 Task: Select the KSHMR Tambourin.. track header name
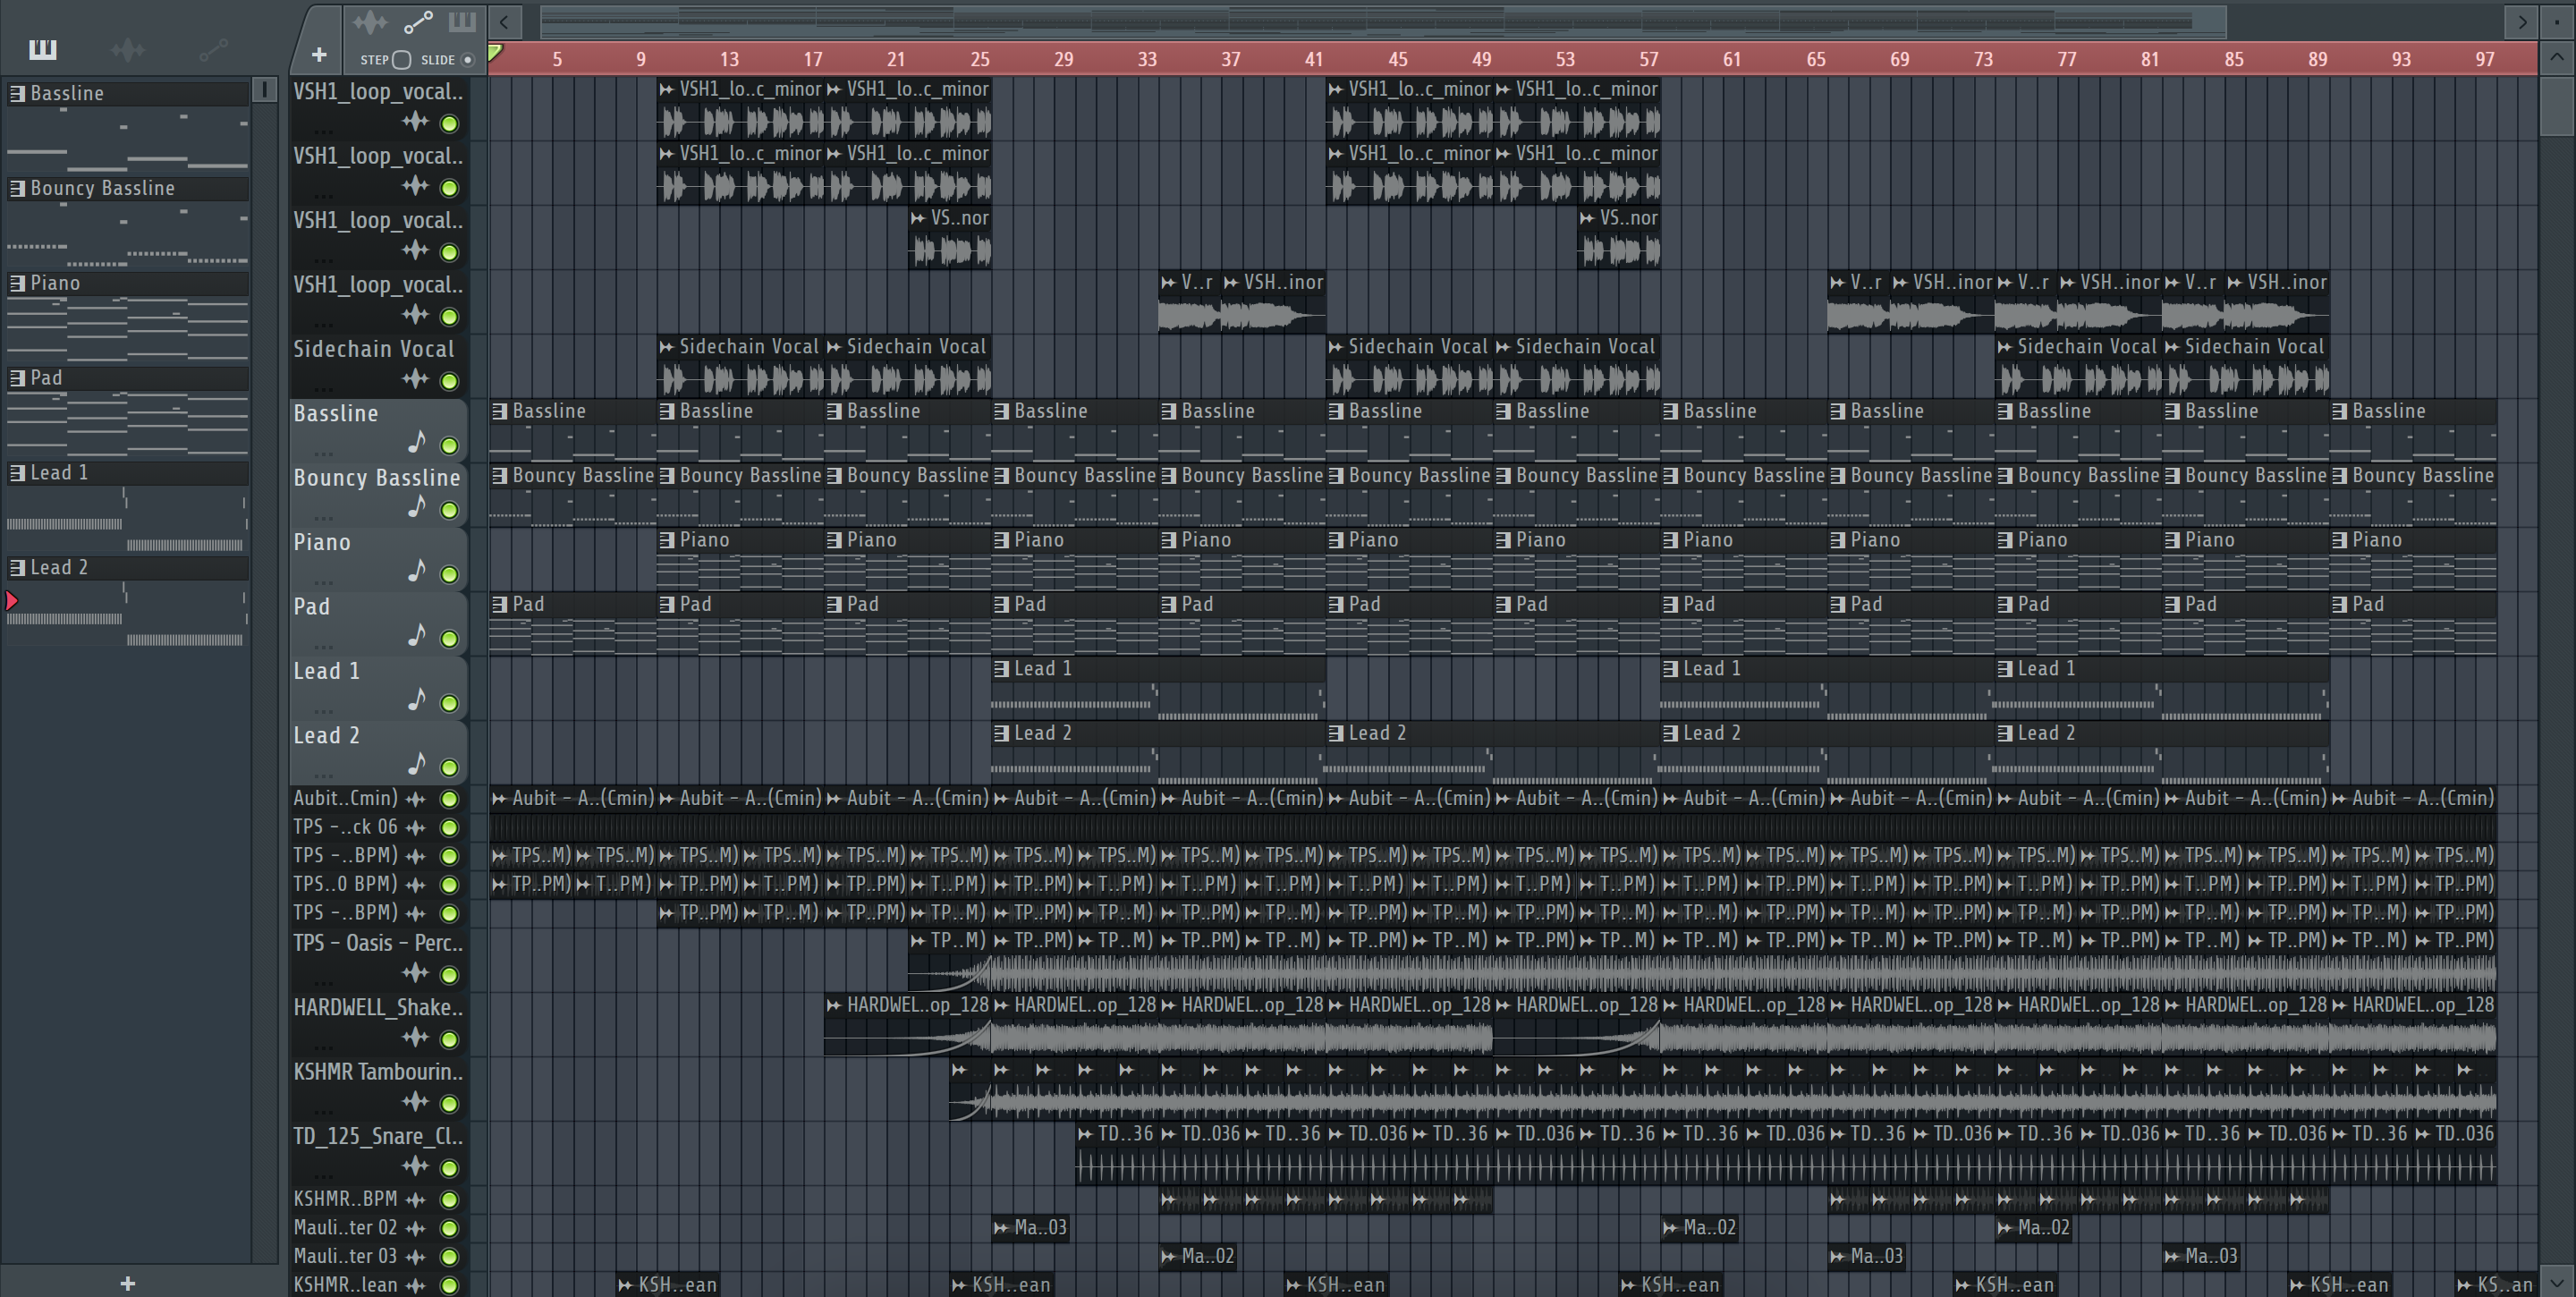click(x=378, y=1072)
